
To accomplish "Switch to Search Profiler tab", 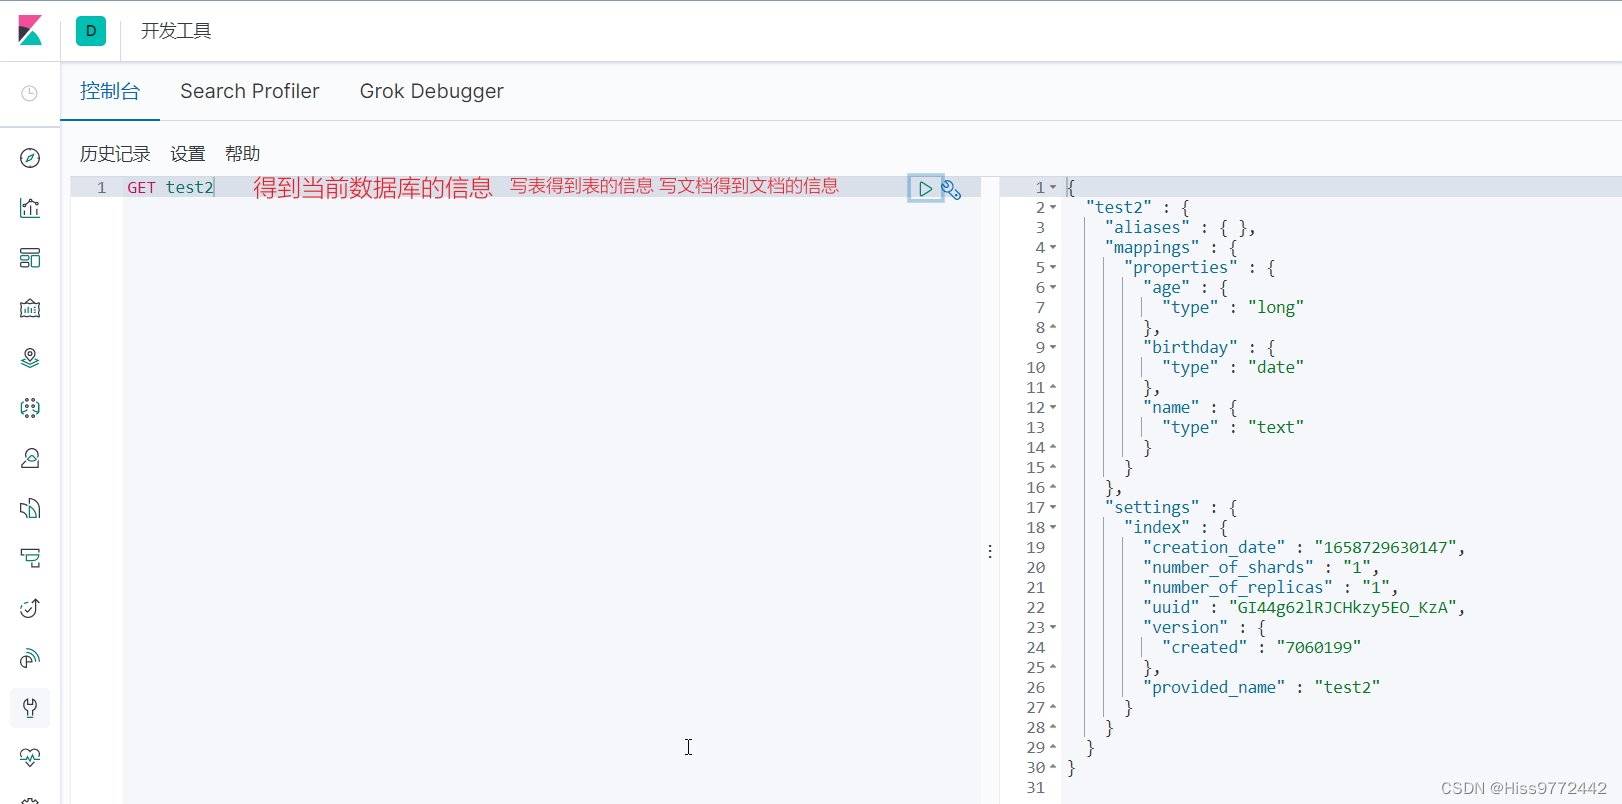I will coord(250,91).
